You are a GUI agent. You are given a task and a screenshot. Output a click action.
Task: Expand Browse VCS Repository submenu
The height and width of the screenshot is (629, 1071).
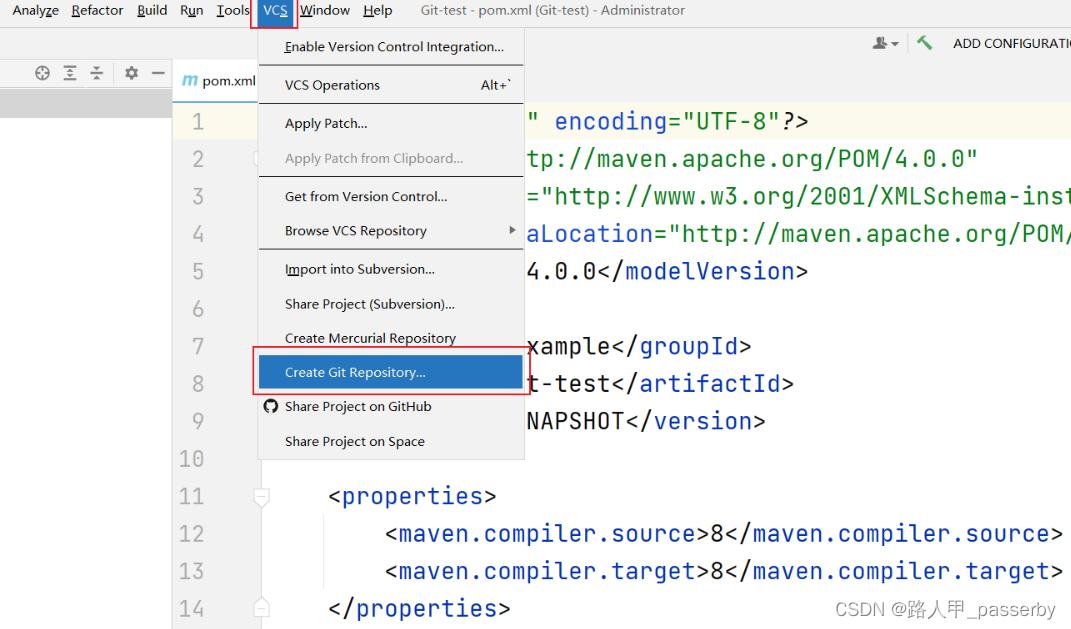[x=391, y=231]
